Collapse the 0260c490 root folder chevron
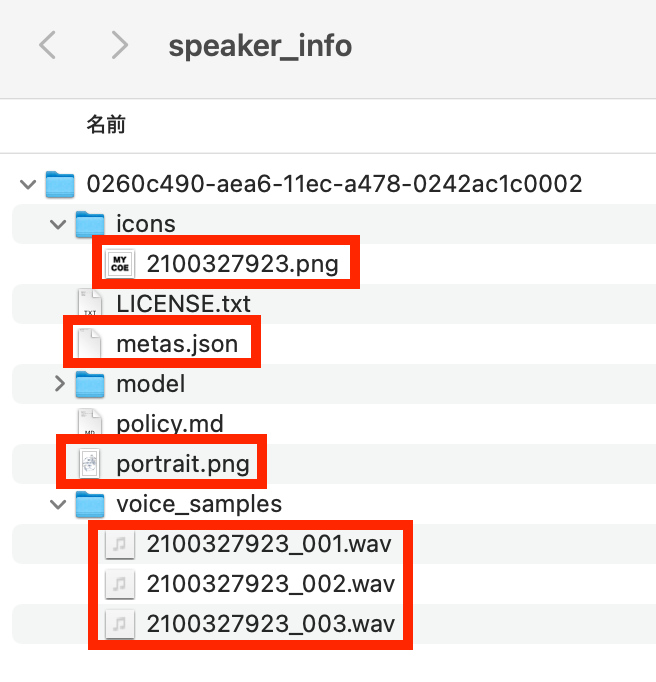The image size is (656, 682). [x=27, y=184]
